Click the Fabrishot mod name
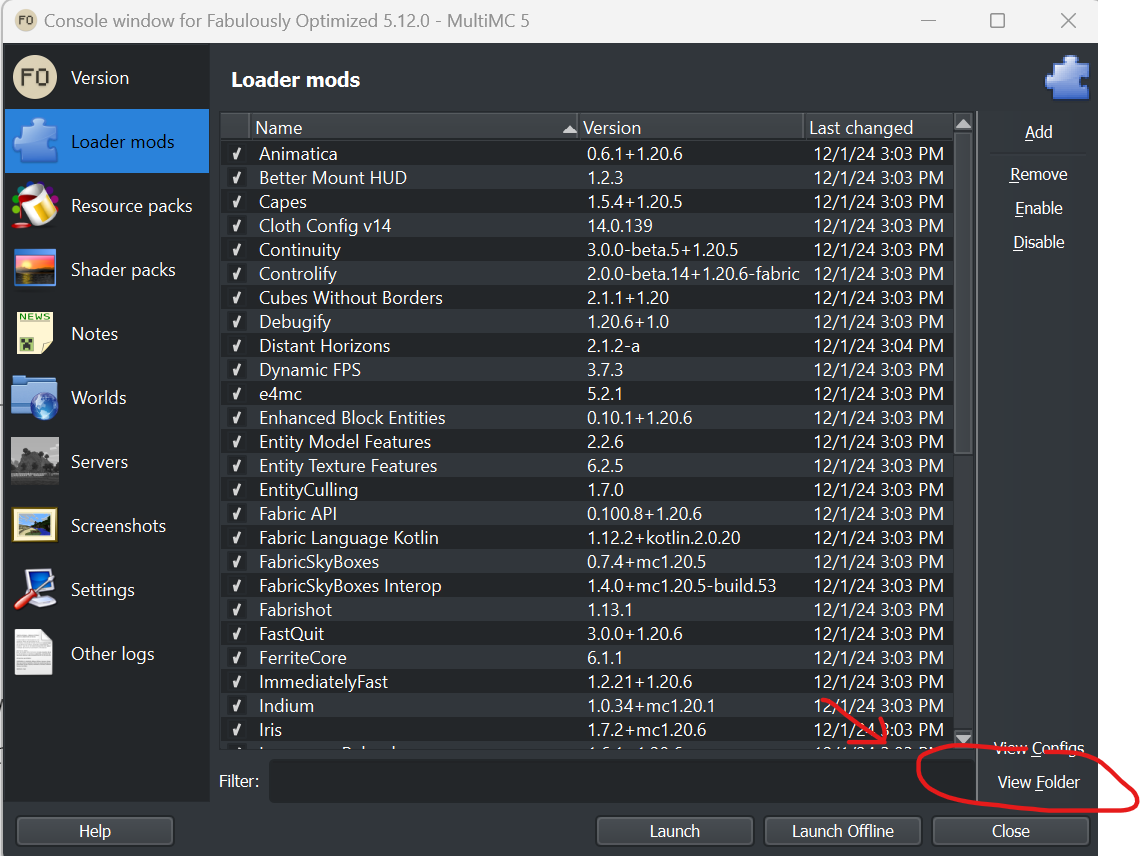The height and width of the screenshot is (856, 1142). pos(295,610)
